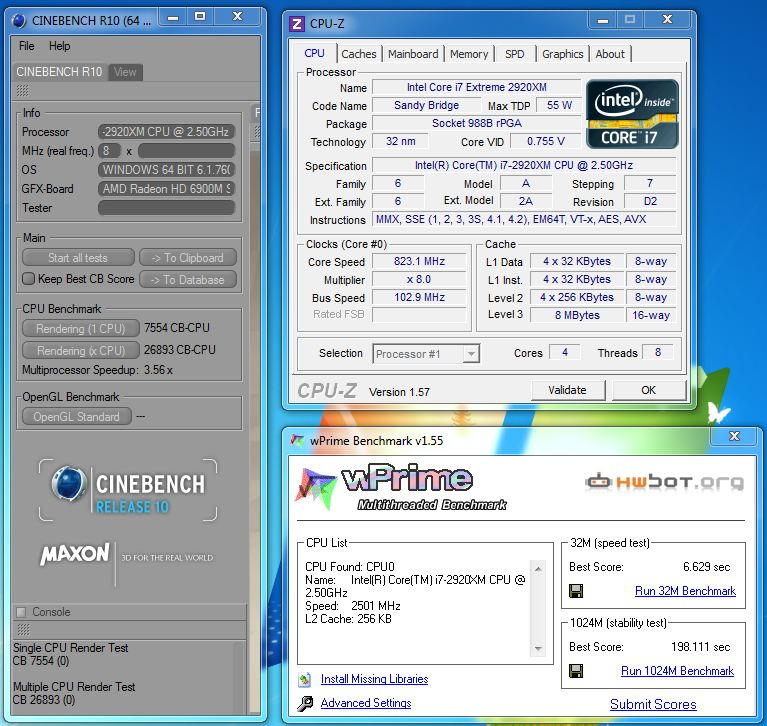This screenshot has width=767, height=726.
Task: Toggle Keep Best CB Score checkbox
Action: pos(28,279)
